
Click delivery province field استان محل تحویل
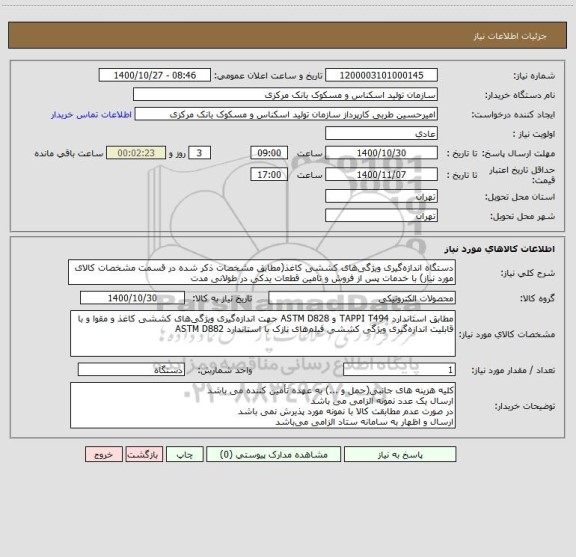tap(381, 196)
